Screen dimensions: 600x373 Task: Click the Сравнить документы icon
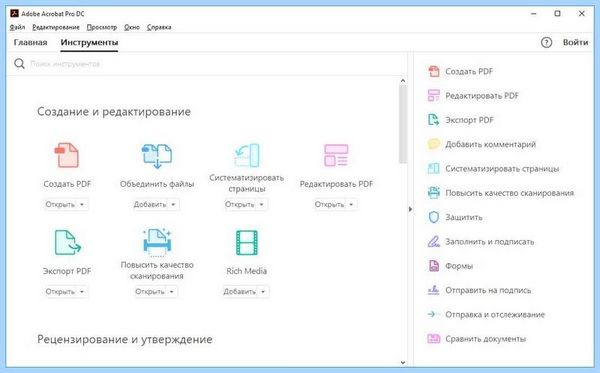(434, 339)
